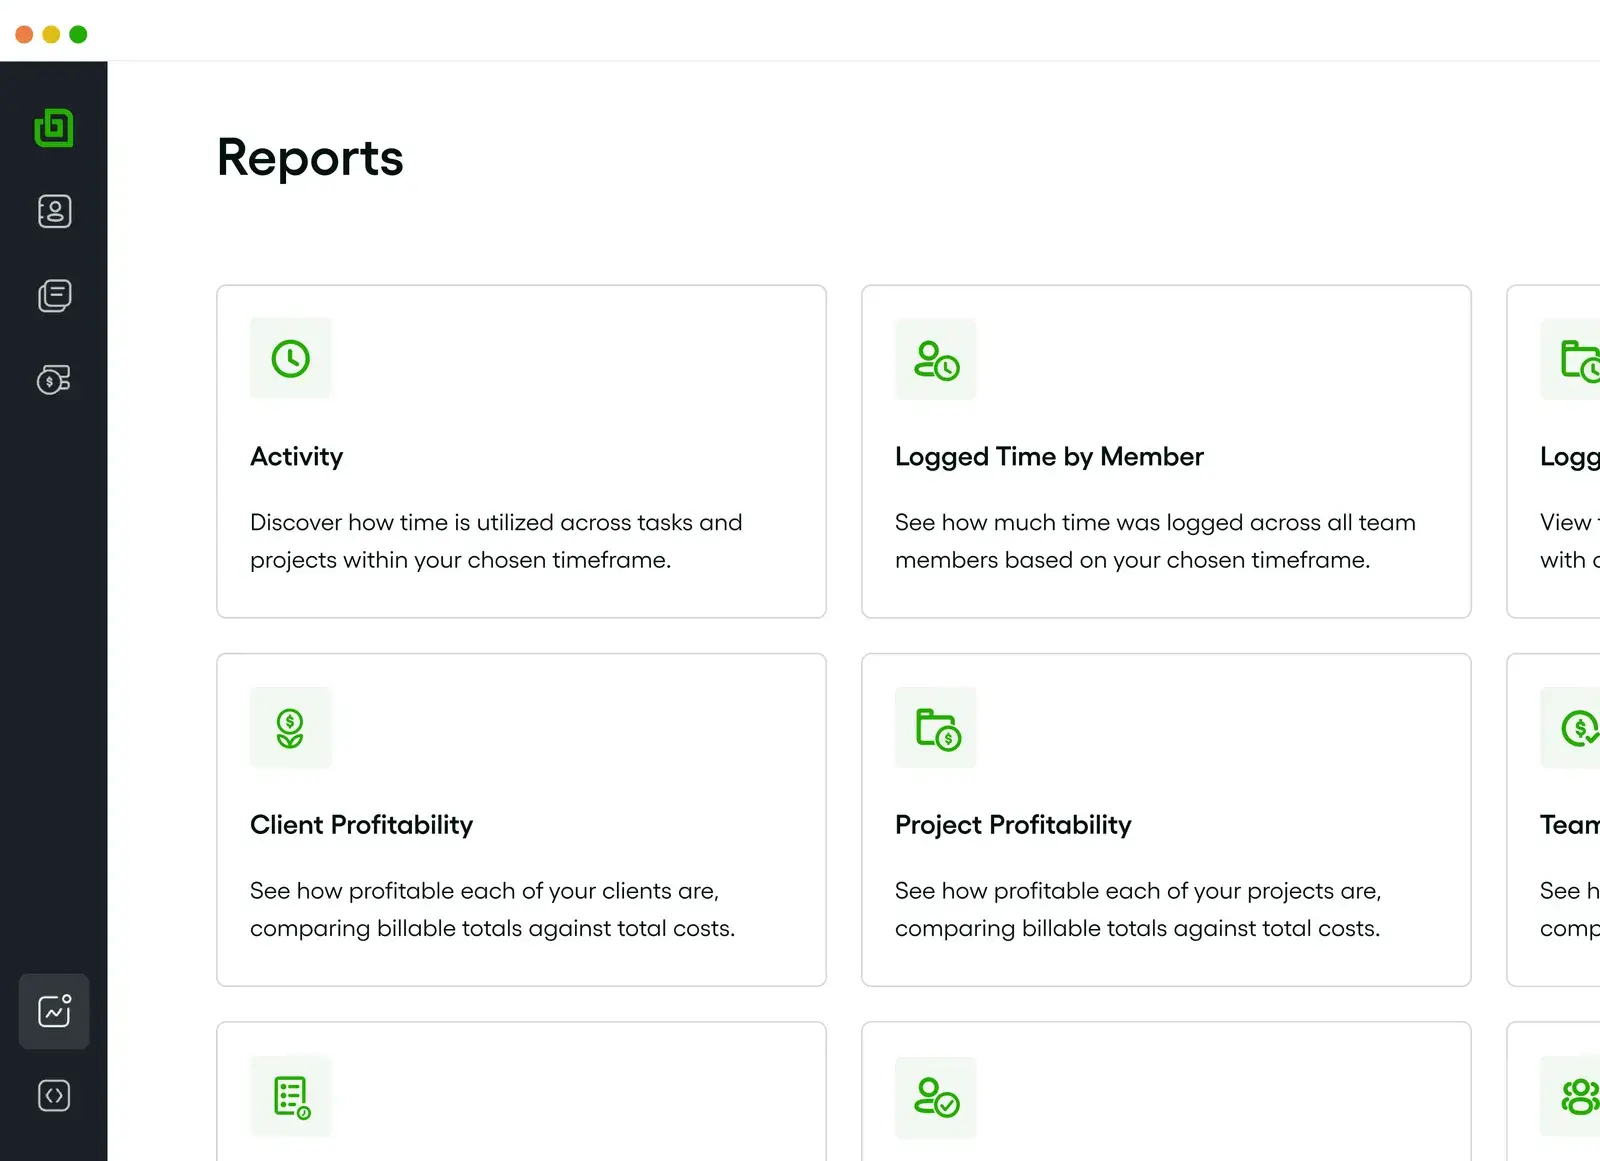Open the notes list icon in sidebar
Viewport: 1600px width, 1161px height.
click(54, 296)
